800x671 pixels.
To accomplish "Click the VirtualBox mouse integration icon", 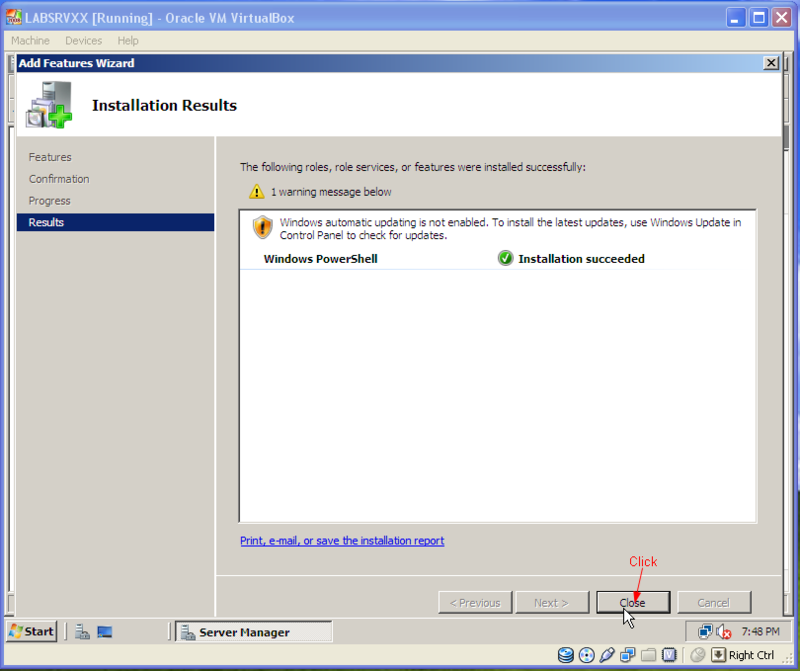I will point(697,655).
